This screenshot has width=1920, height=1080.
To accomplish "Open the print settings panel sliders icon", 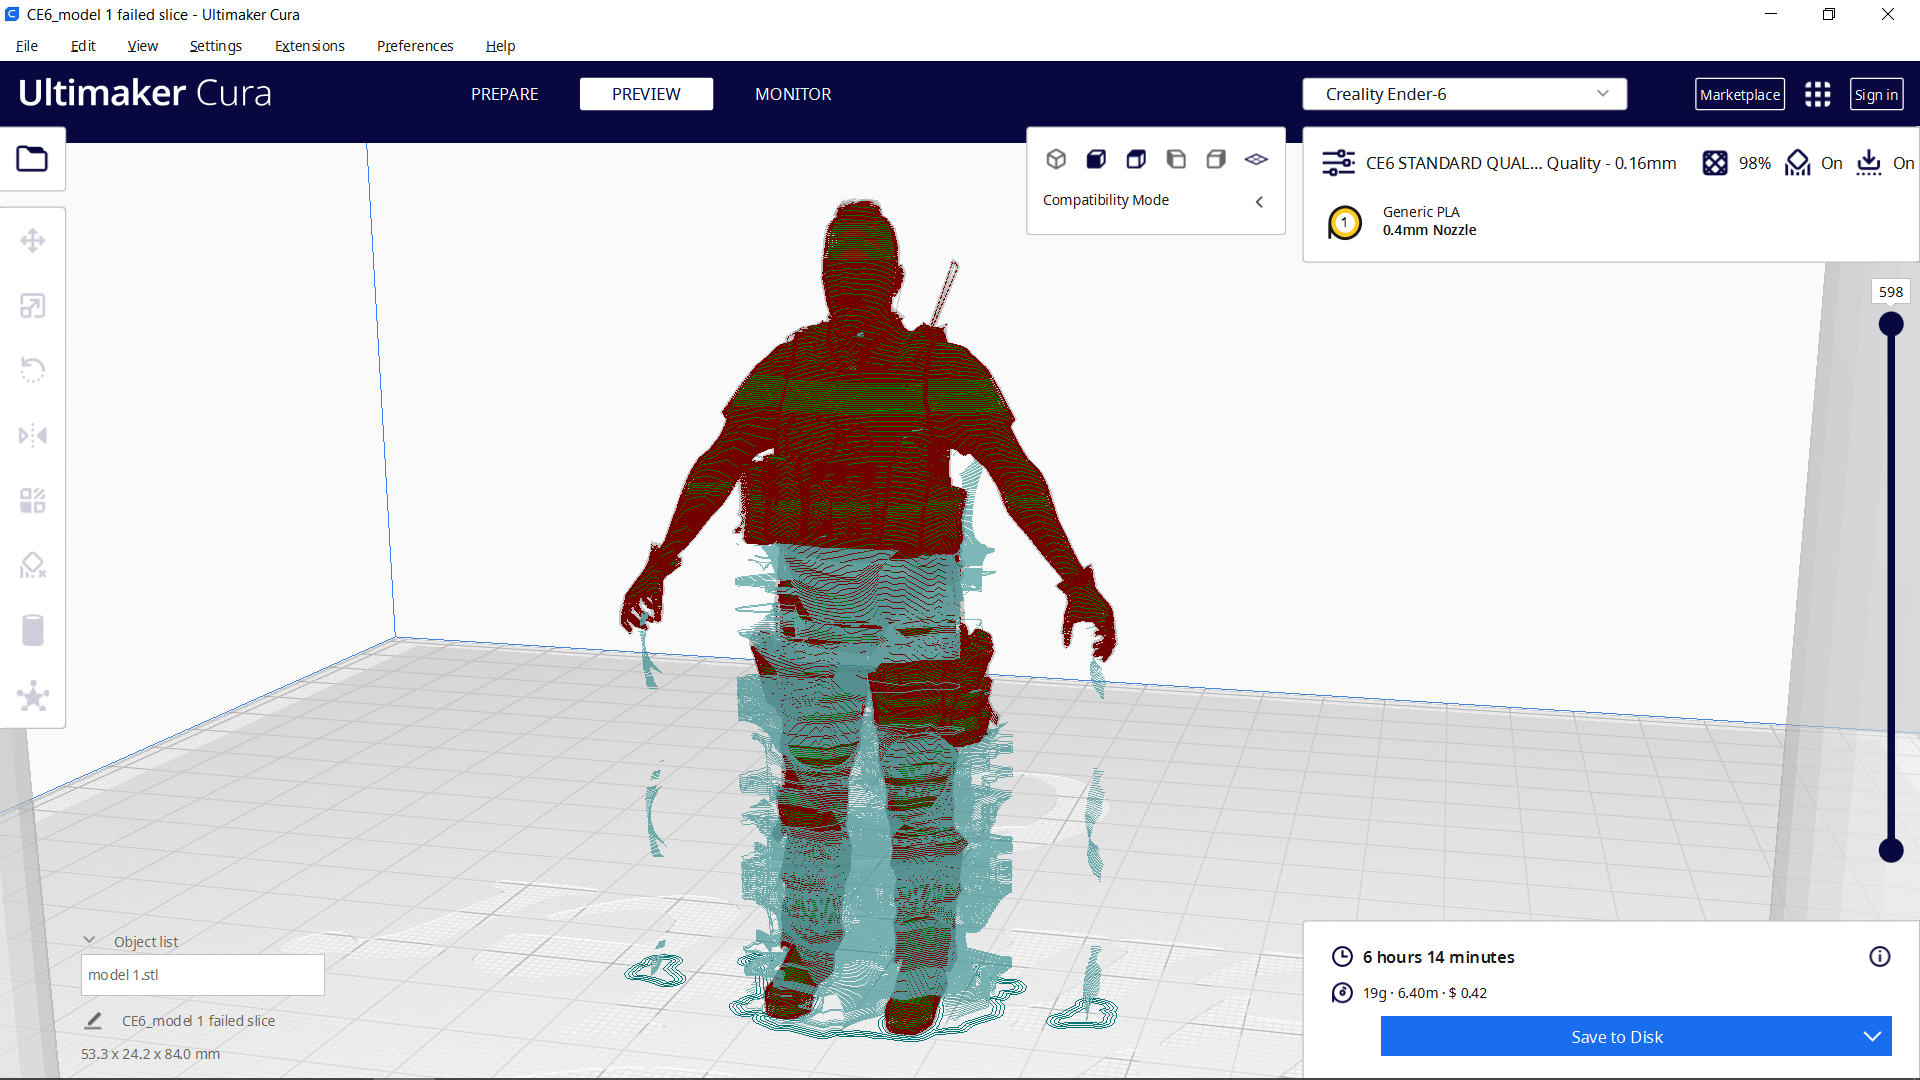I will pyautogui.click(x=1338, y=162).
